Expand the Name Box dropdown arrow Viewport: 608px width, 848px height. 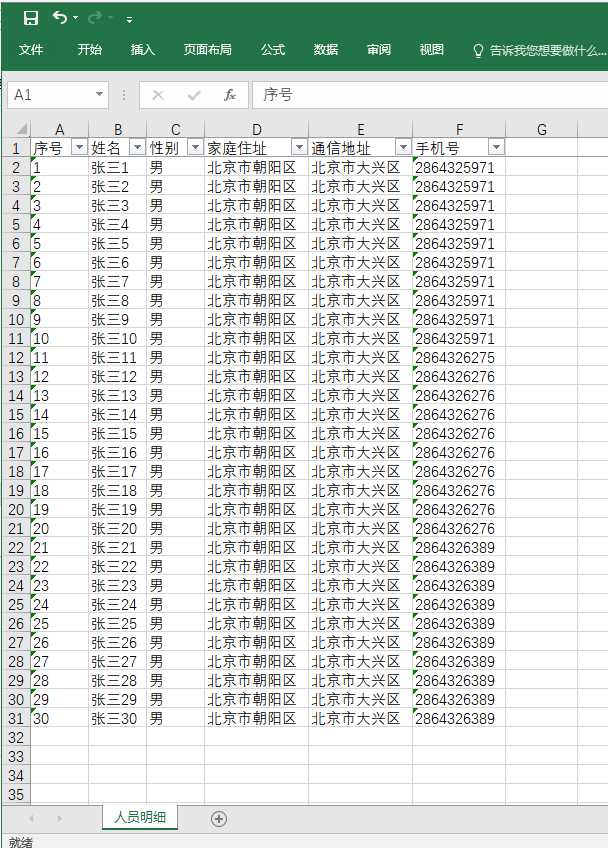(100, 95)
